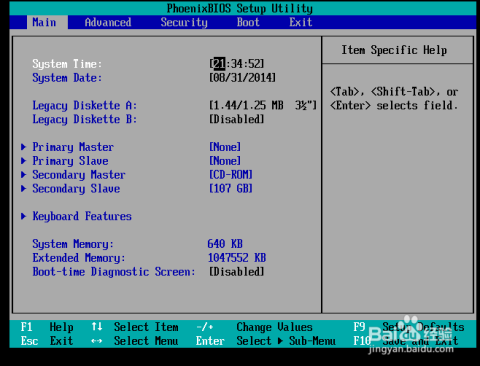Open the Secondary Master submenu label

[x=79, y=175]
